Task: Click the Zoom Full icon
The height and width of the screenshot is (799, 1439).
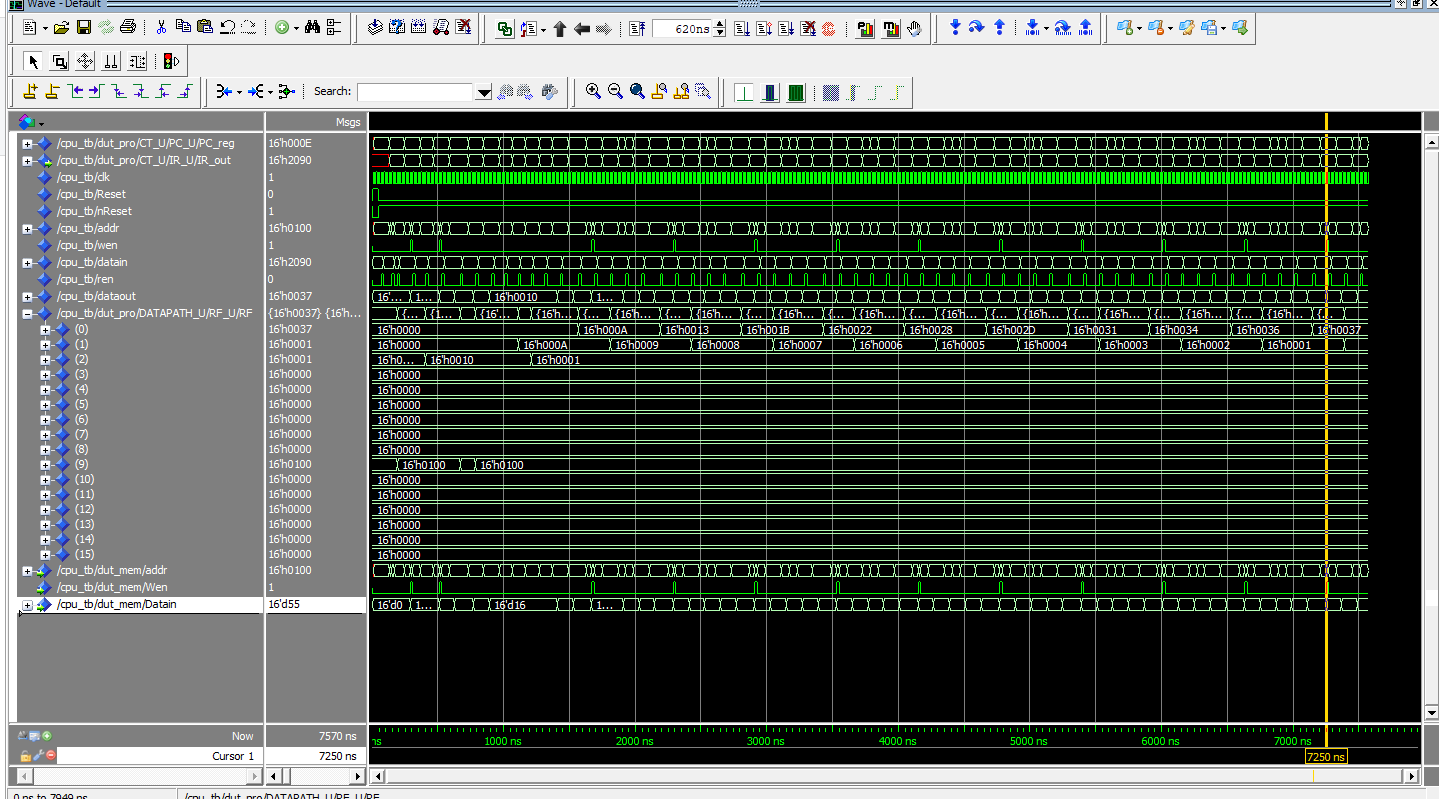Action: (x=637, y=91)
